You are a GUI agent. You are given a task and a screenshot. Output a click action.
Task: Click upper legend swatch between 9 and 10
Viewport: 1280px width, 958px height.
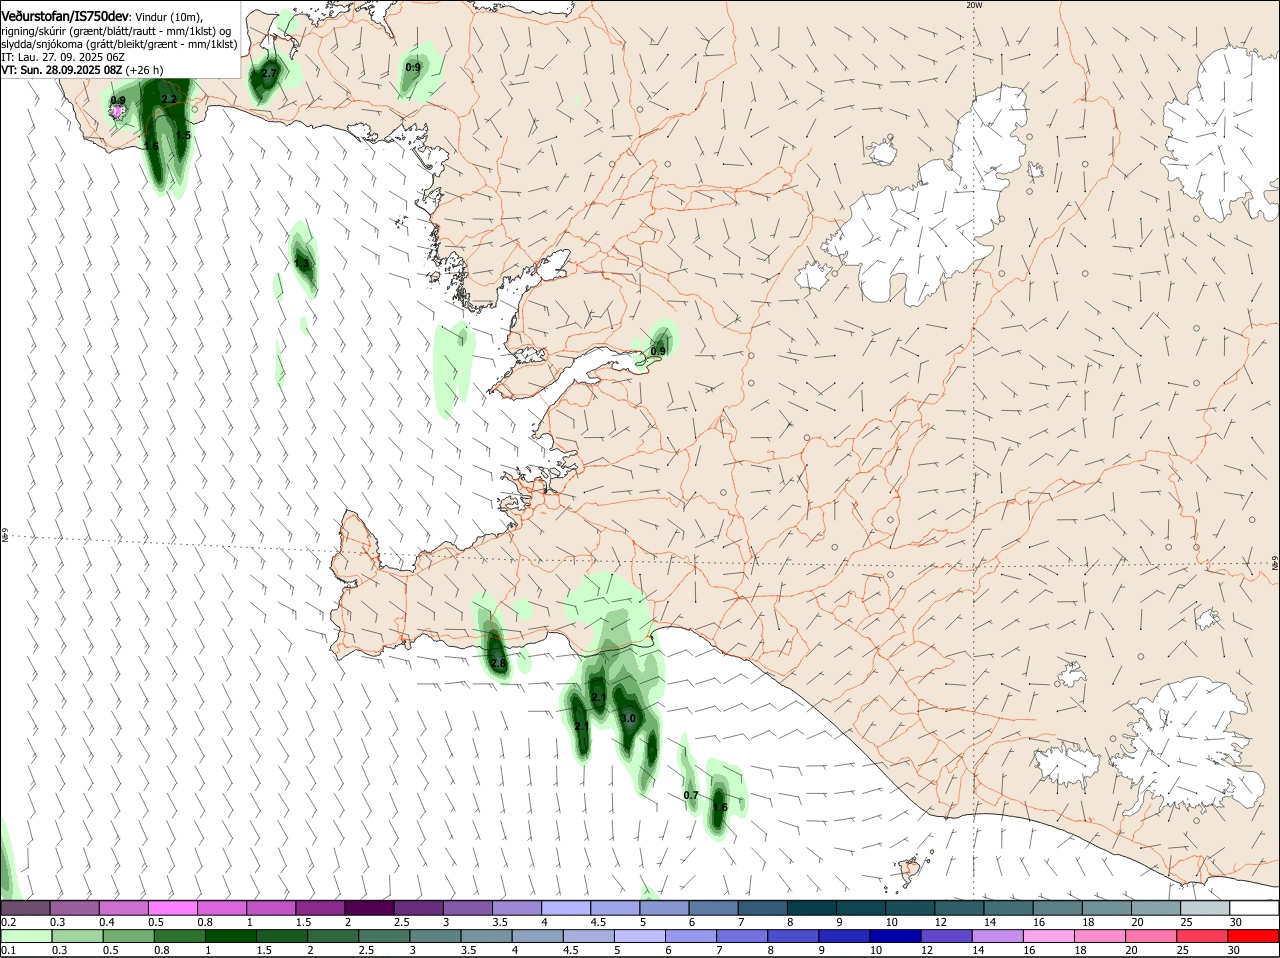tap(861, 908)
